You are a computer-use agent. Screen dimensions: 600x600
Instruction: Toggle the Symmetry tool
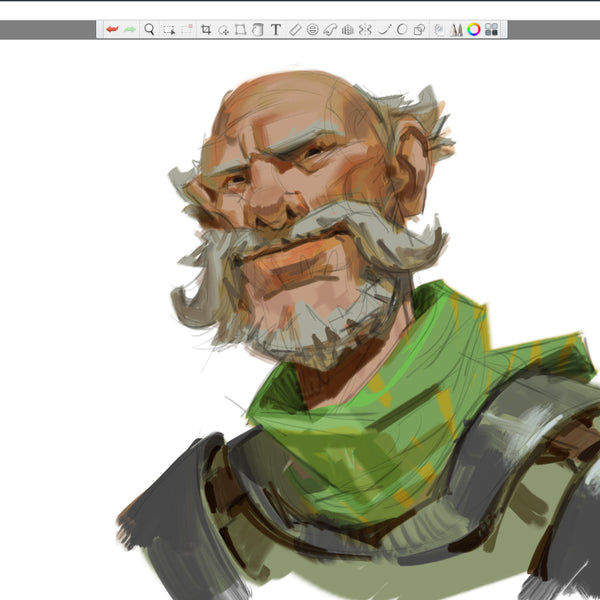pos(365,30)
